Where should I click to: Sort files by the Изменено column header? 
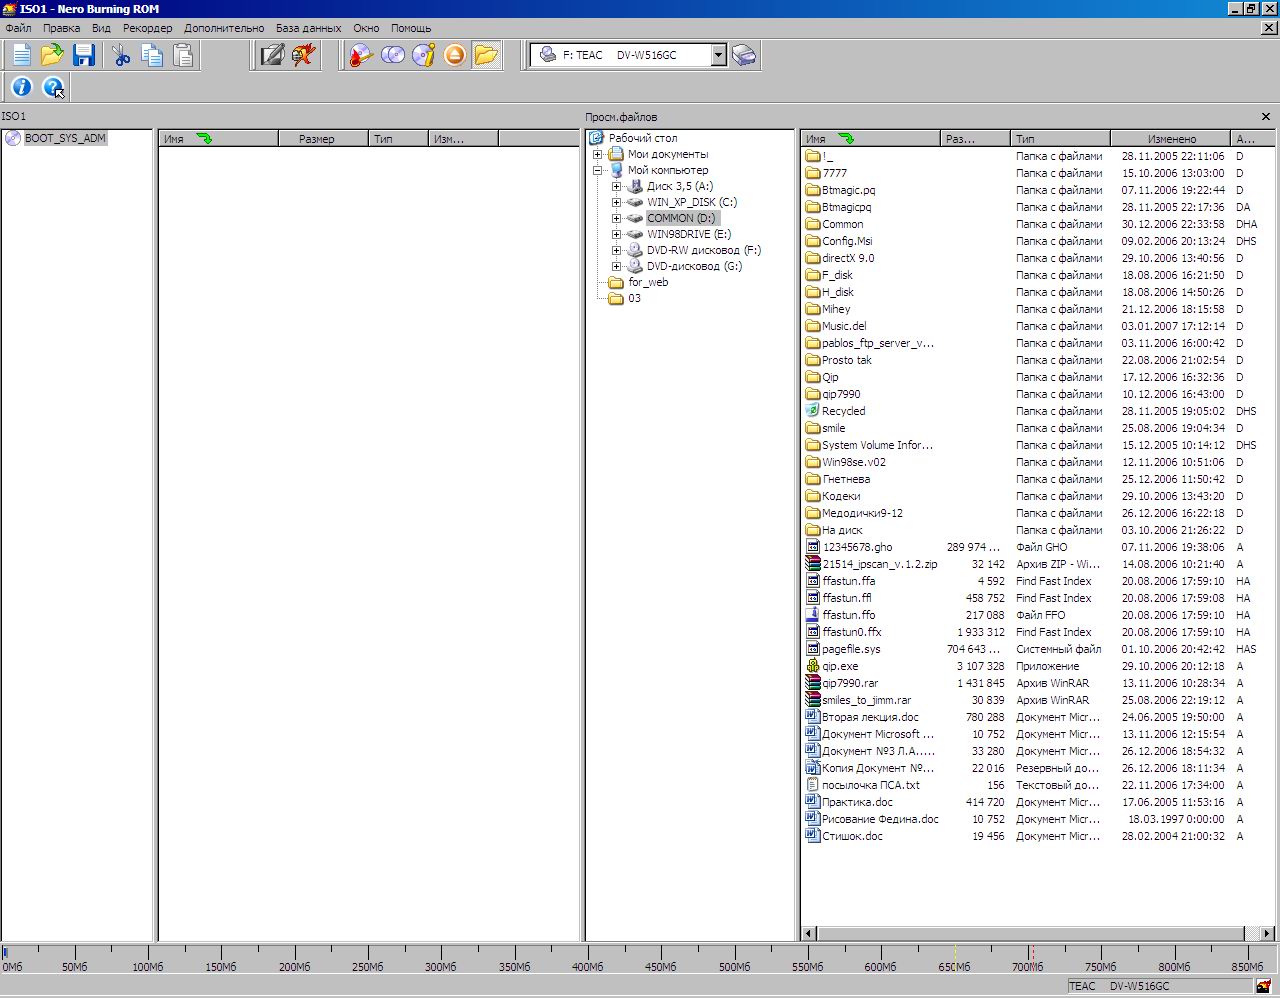pos(1171,139)
